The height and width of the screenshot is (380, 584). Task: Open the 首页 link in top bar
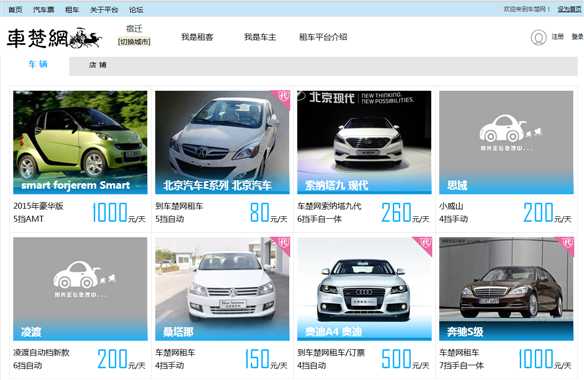pos(15,10)
